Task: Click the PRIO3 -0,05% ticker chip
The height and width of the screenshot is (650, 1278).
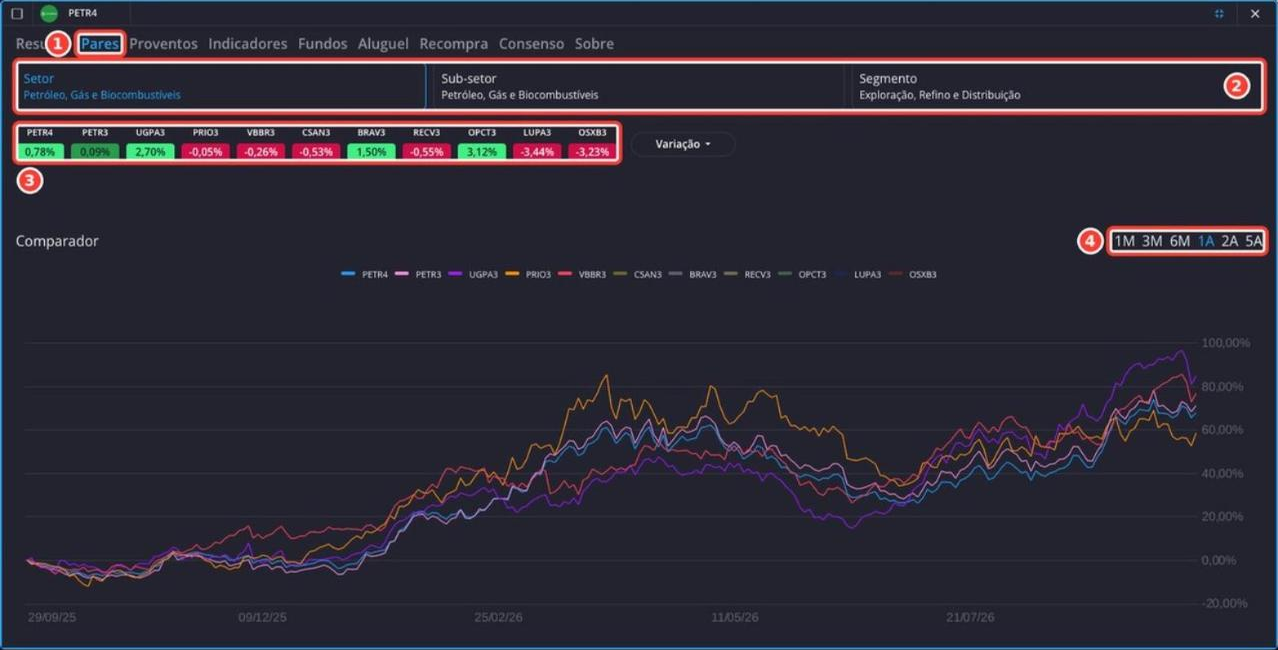Action: (x=206, y=142)
